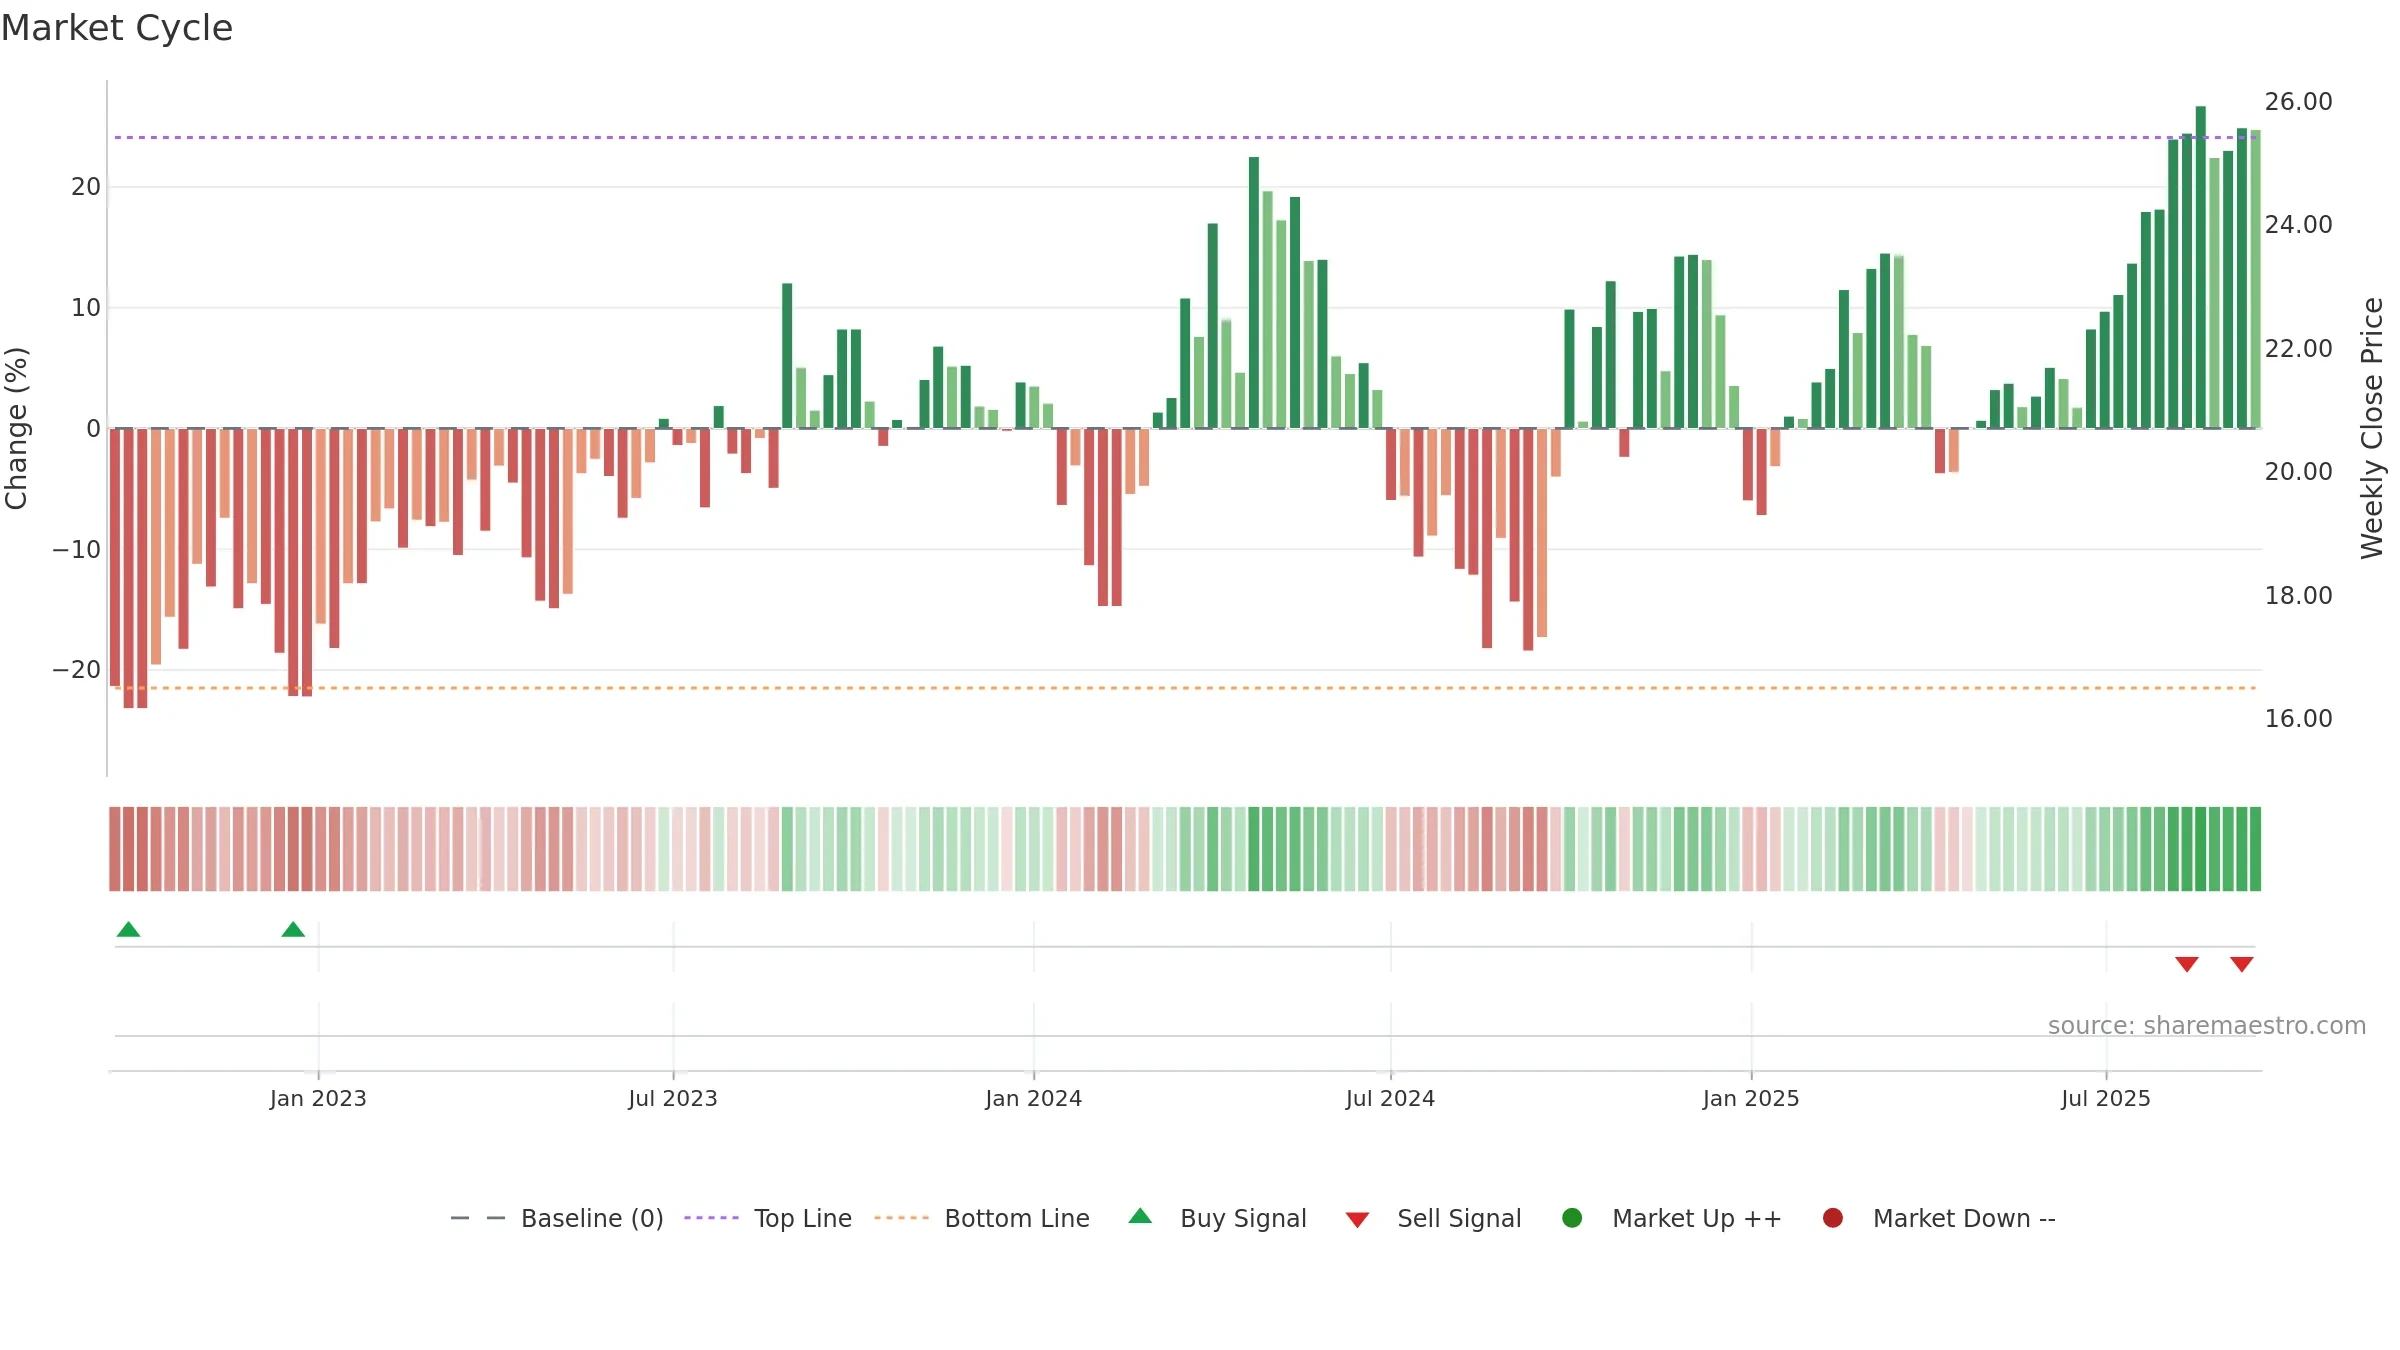Click the orange dotted Bottom Line
2400x1350 pixels.
1185,688
